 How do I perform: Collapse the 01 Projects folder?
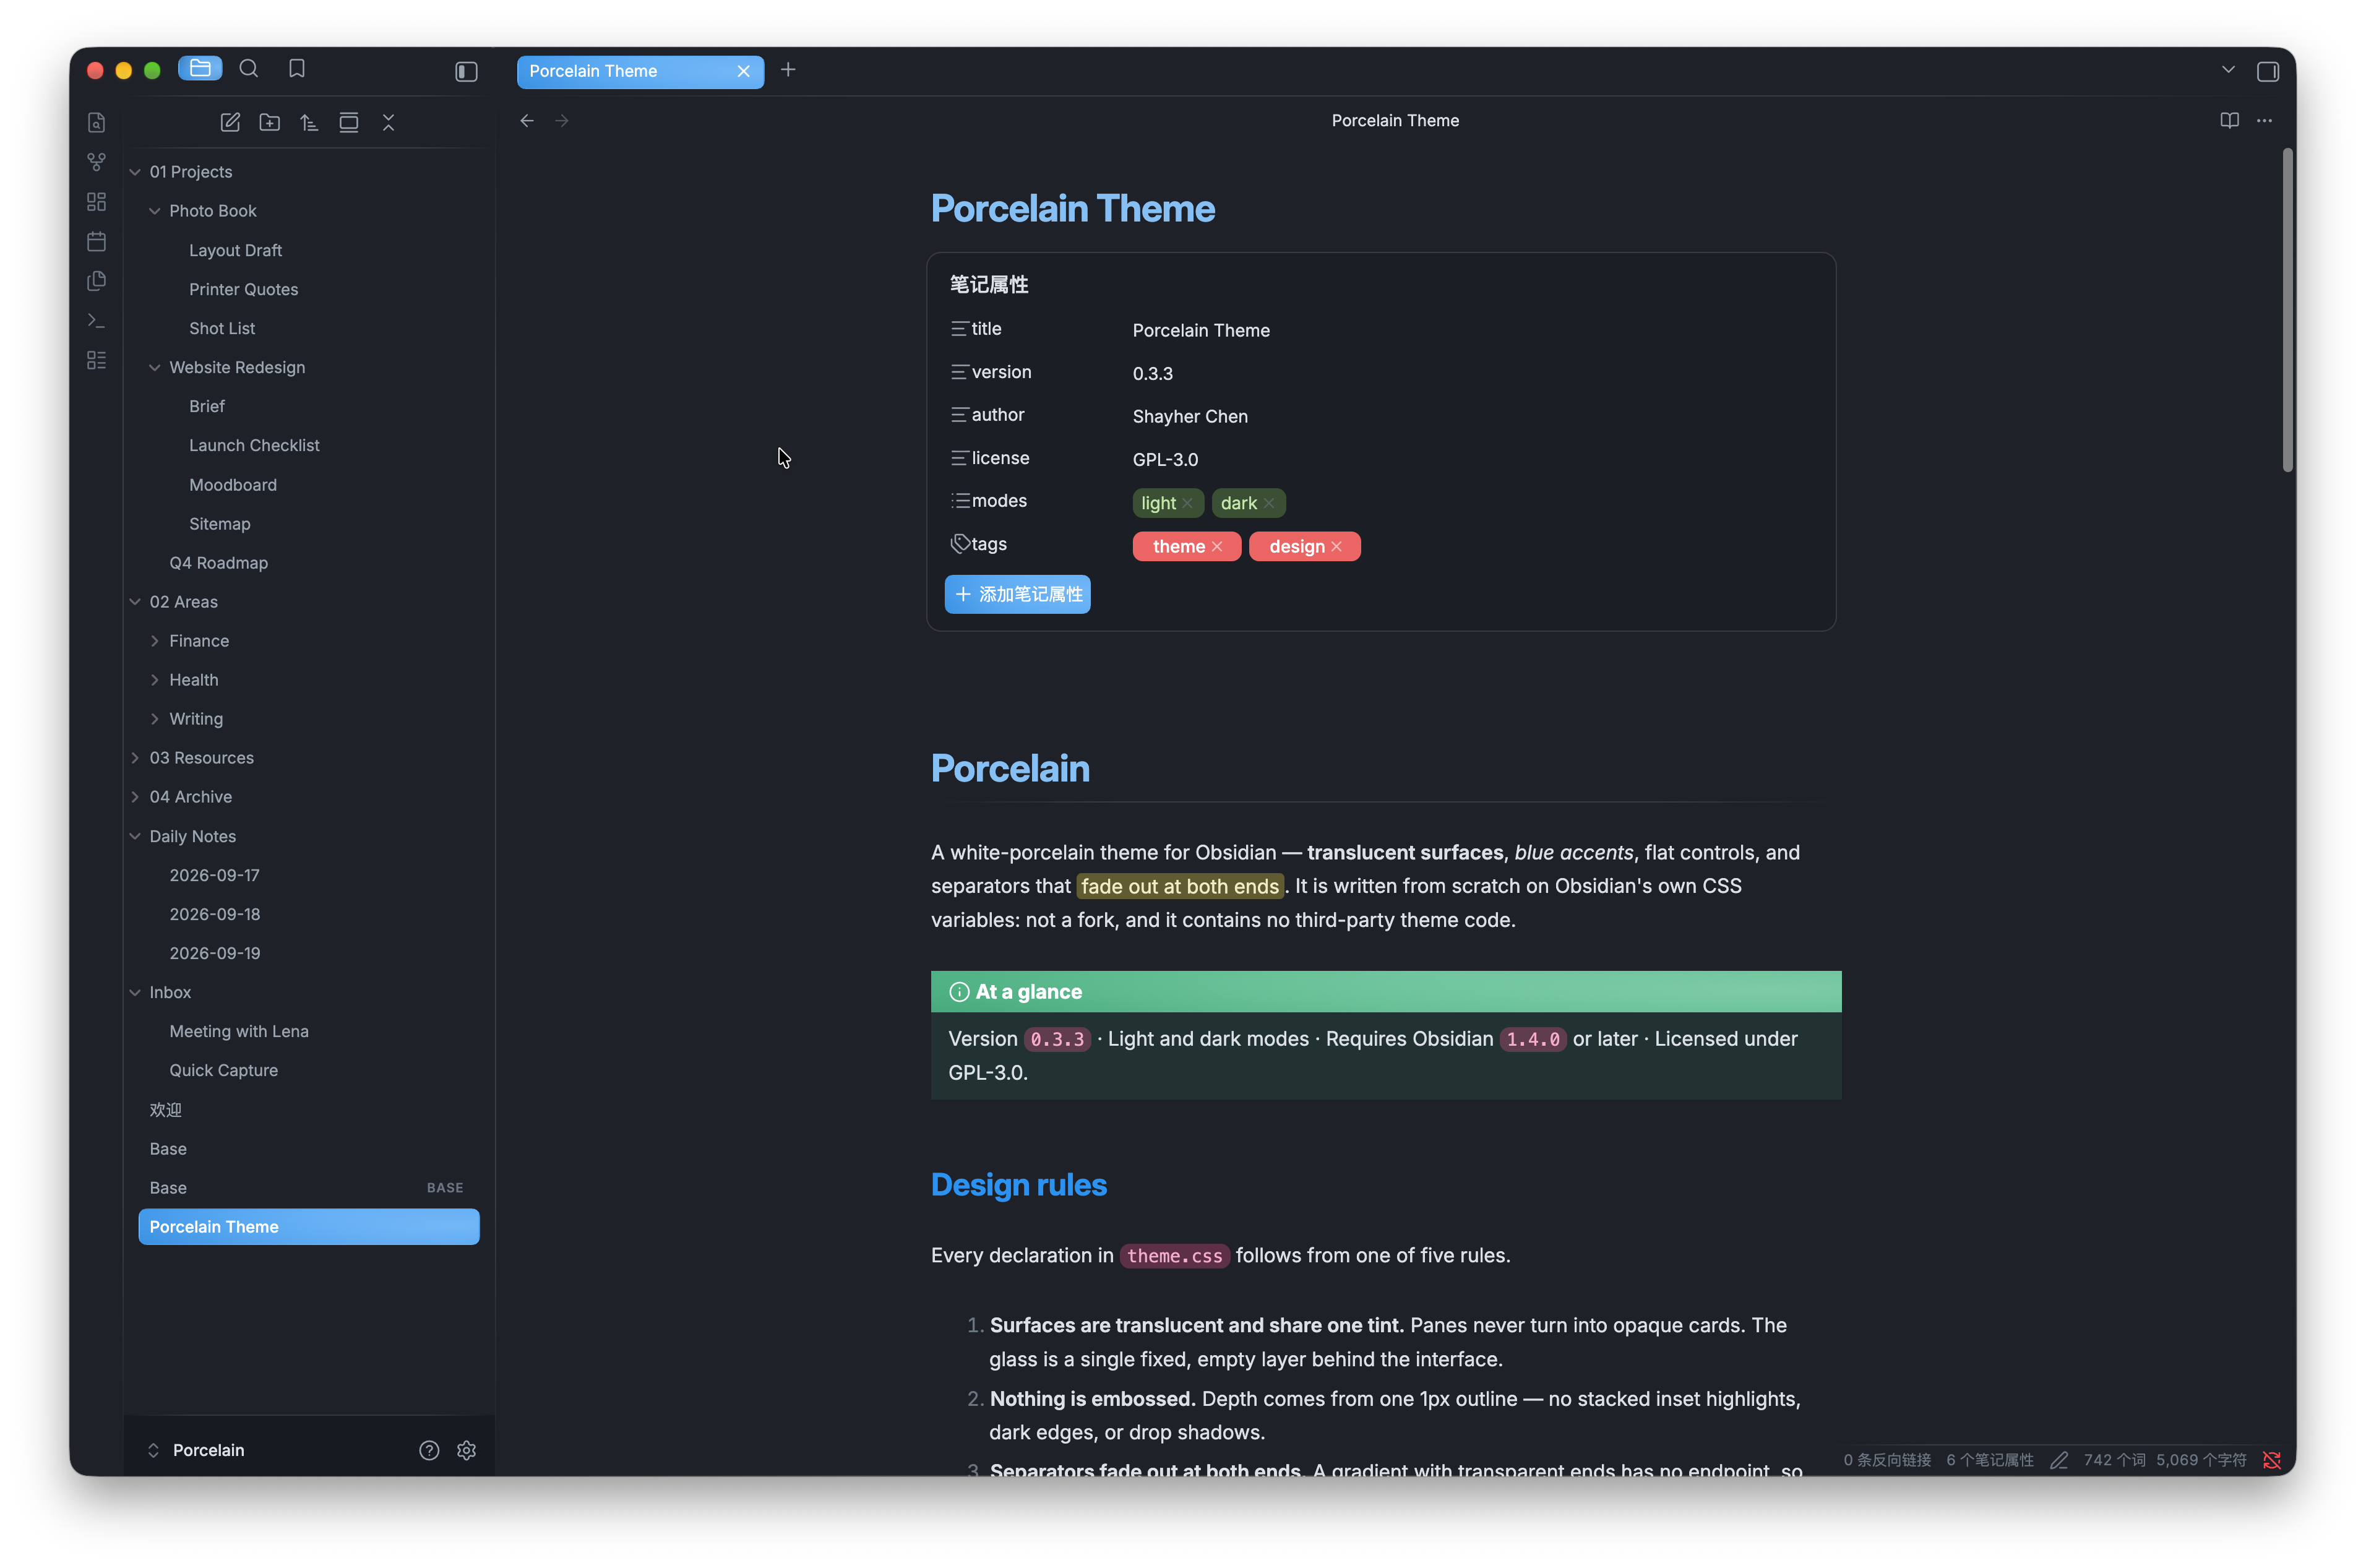point(135,172)
